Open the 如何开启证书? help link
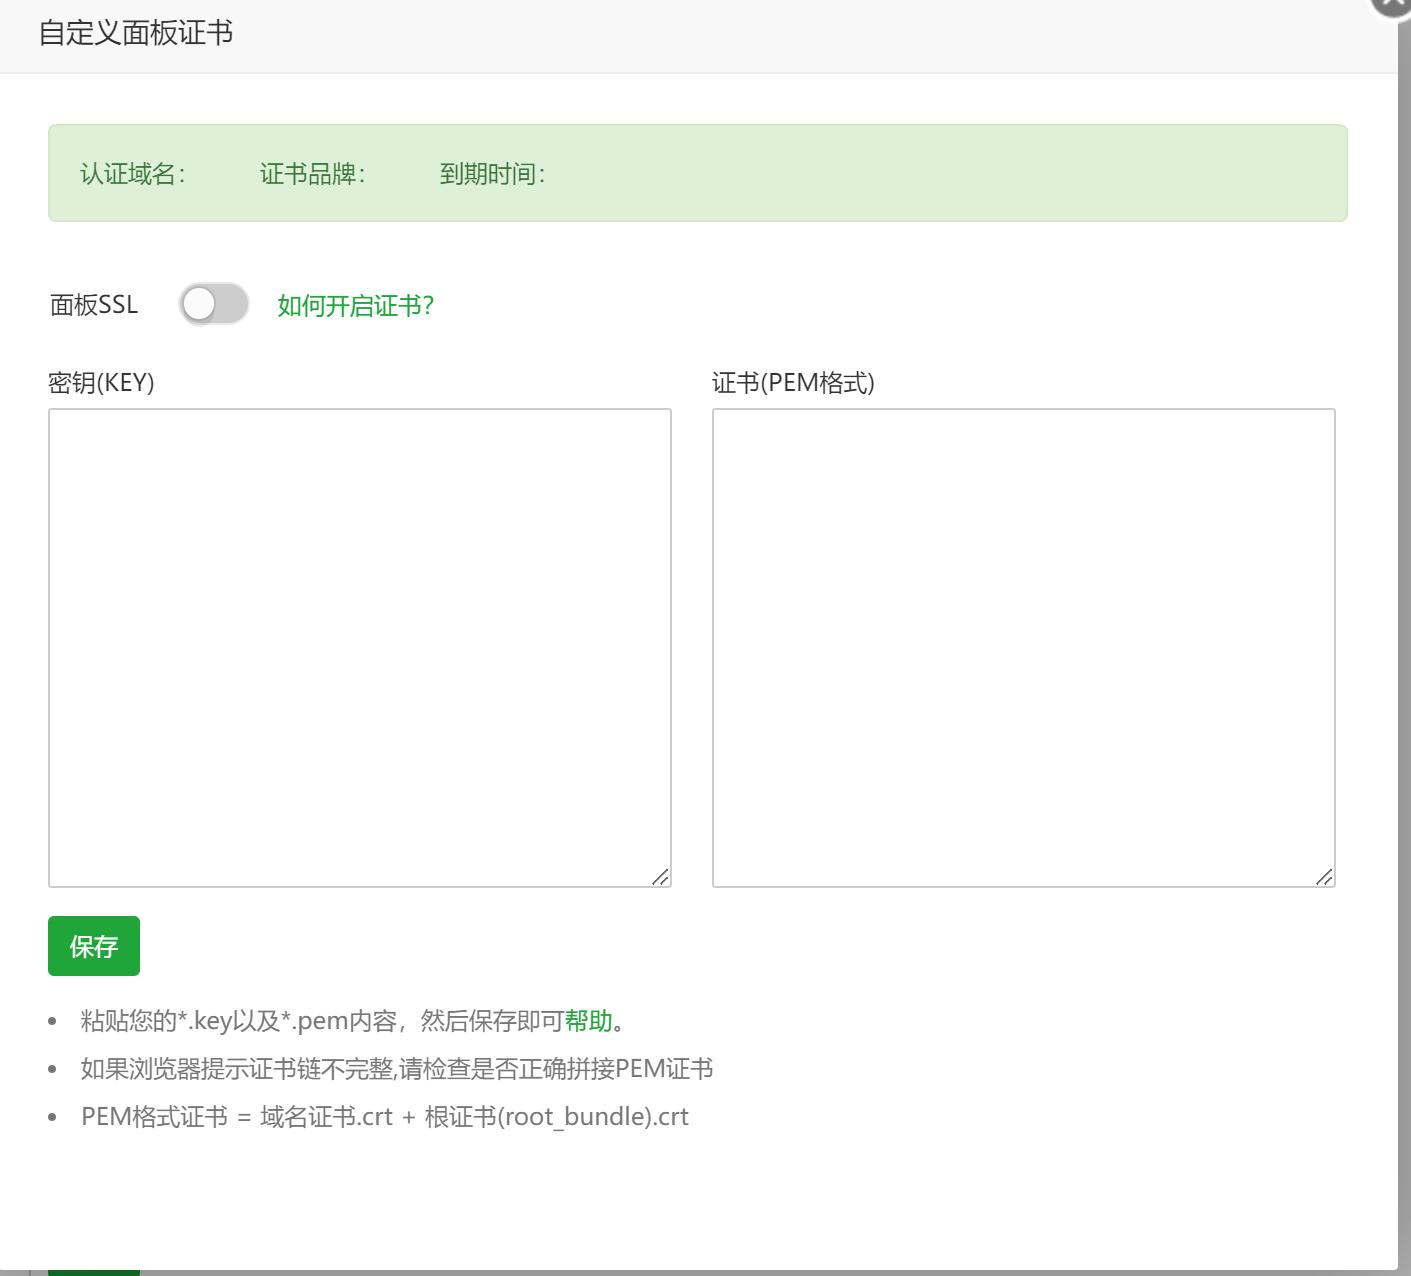The image size is (1411, 1276). click(x=355, y=306)
